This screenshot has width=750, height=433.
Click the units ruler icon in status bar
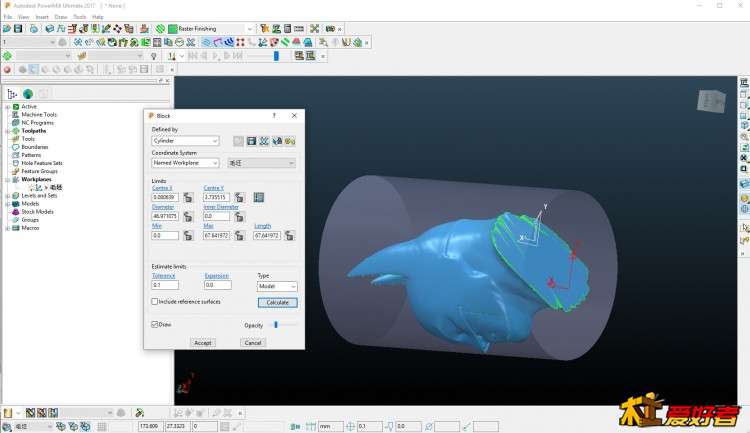tap(311, 426)
